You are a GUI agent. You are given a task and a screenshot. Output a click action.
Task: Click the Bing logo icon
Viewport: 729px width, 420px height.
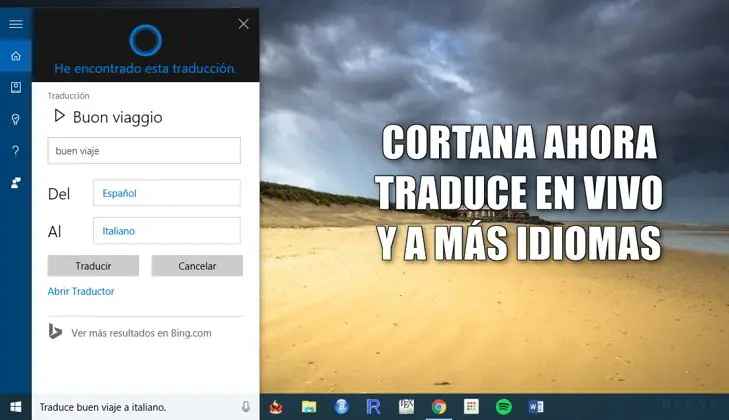pyautogui.click(x=55, y=331)
